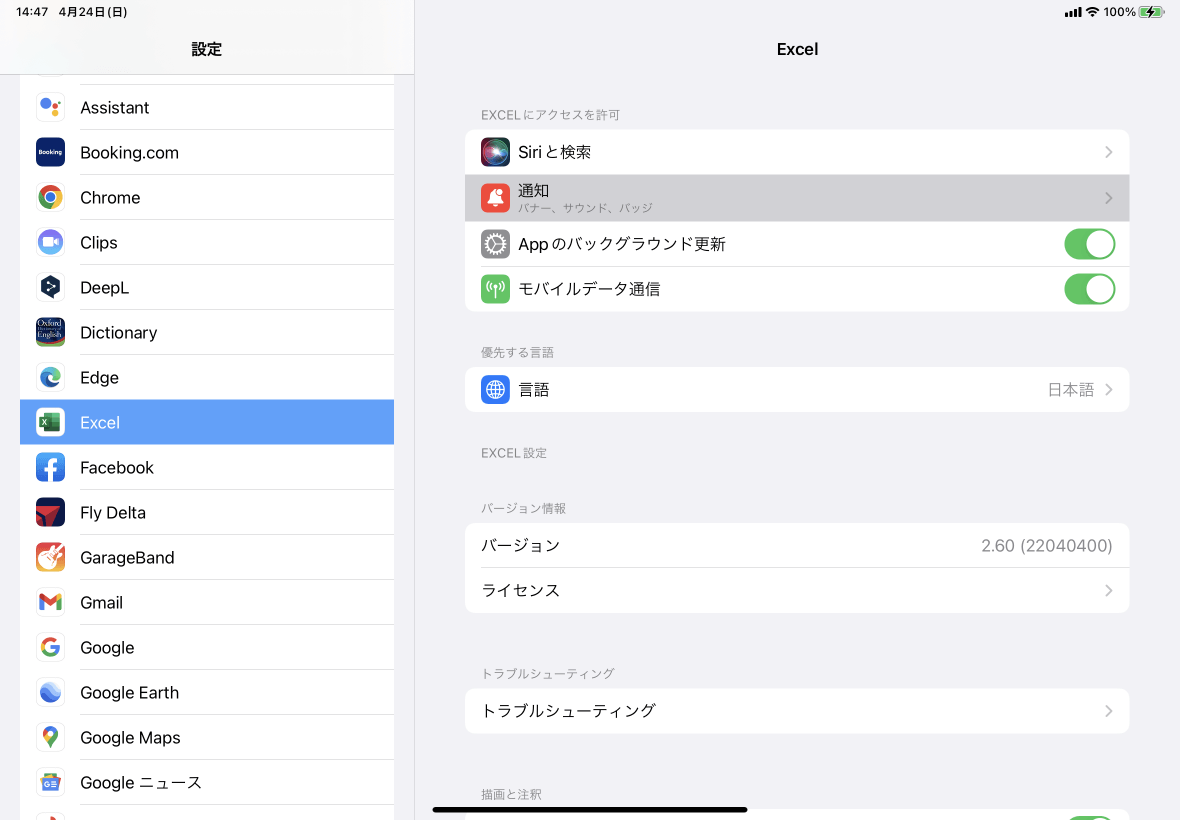Tap the 14:47 clock in status bar
Image resolution: width=1180 pixels, height=820 pixels.
point(32,12)
